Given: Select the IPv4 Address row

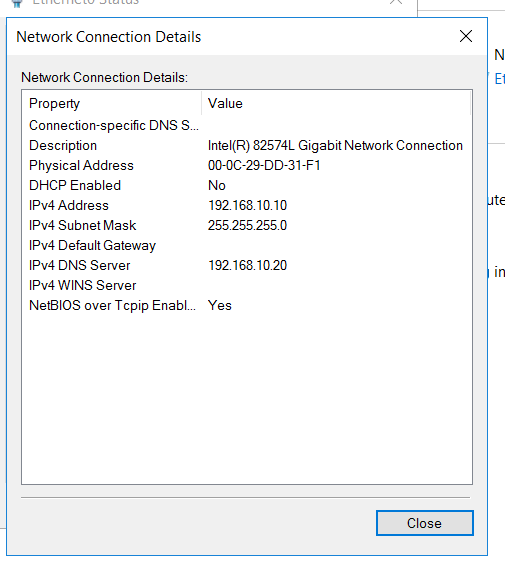Looking at the screenshot, I should 247,205.
